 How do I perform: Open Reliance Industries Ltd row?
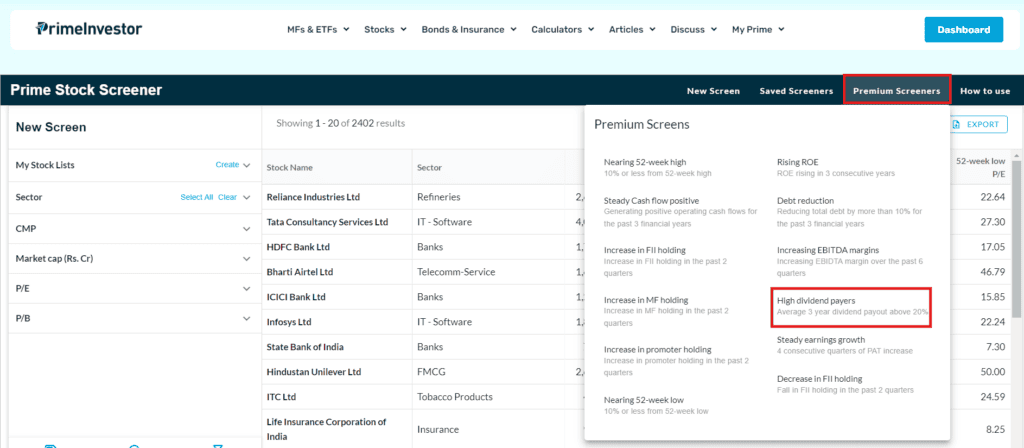pyautogui.click(x=313, y=197)
